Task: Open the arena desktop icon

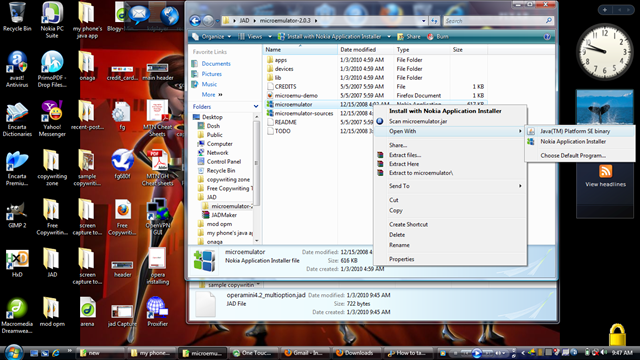Action: [87, 312]
